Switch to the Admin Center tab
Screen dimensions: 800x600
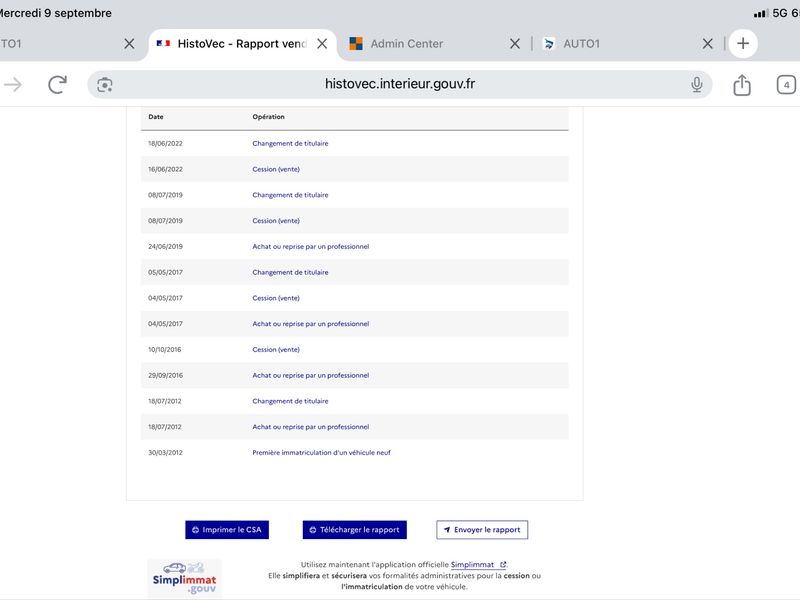pyautogui.click(x=407, y=44)
